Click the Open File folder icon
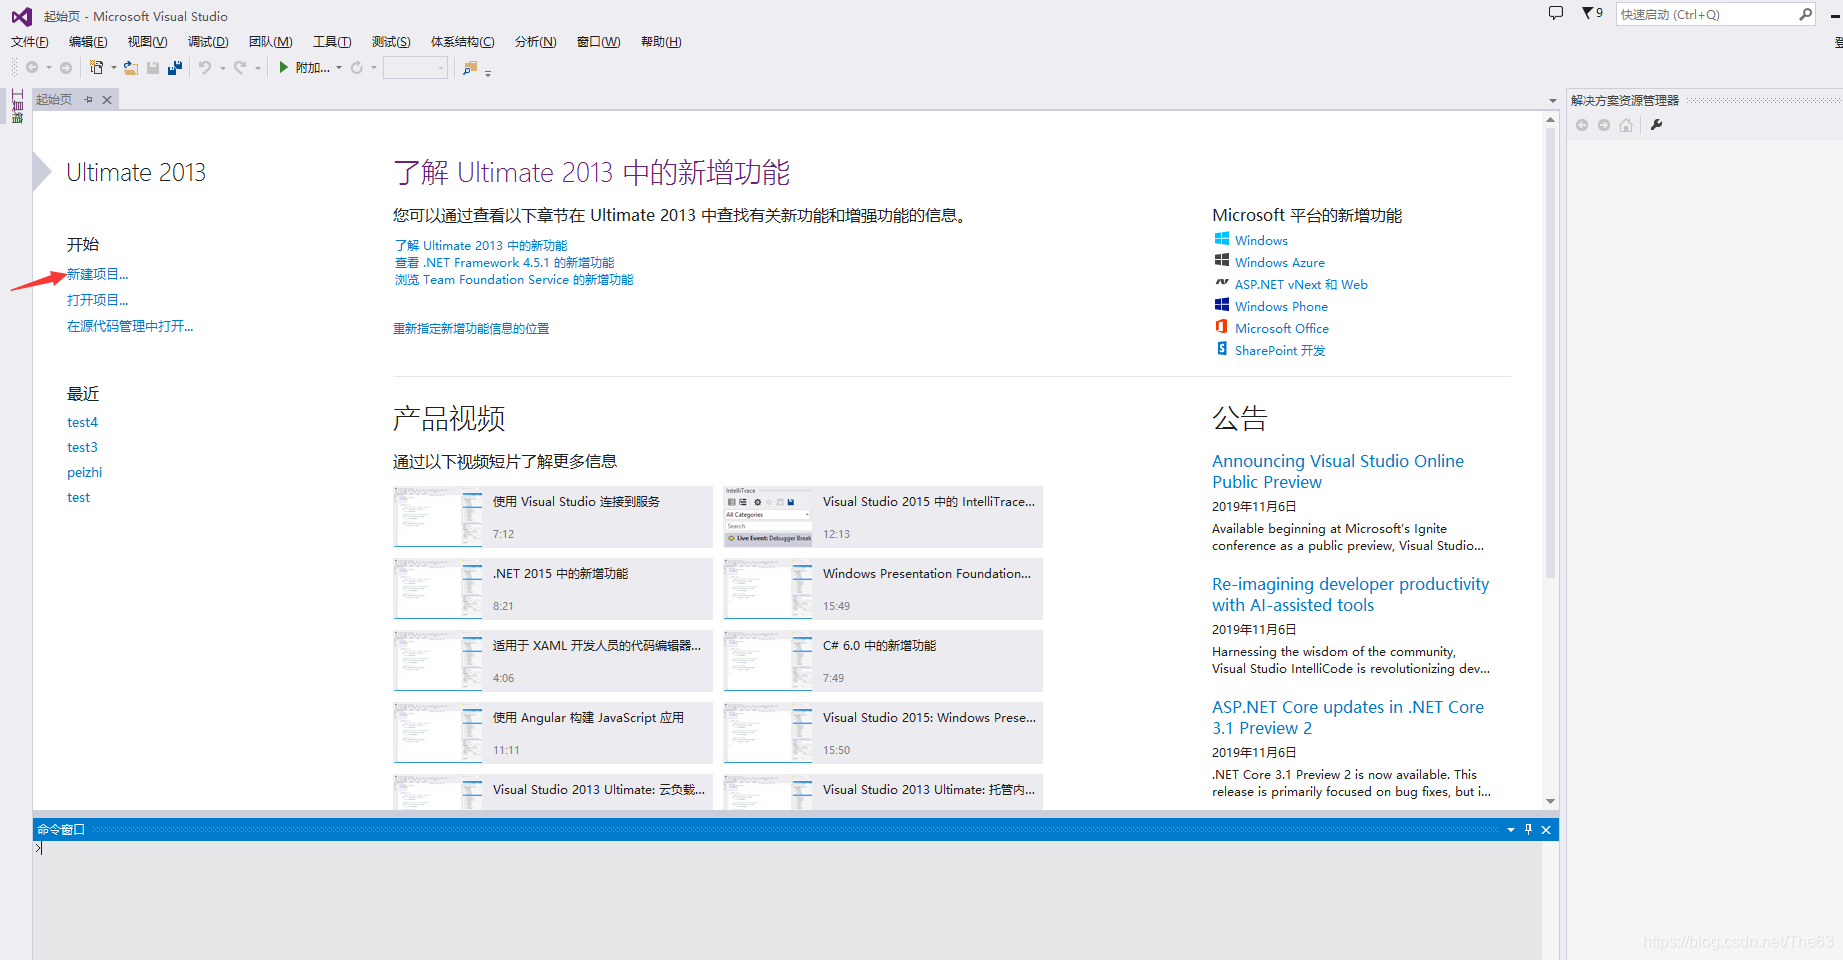Viewport: 1843px width, 960px height. click(x=131, y=67)
